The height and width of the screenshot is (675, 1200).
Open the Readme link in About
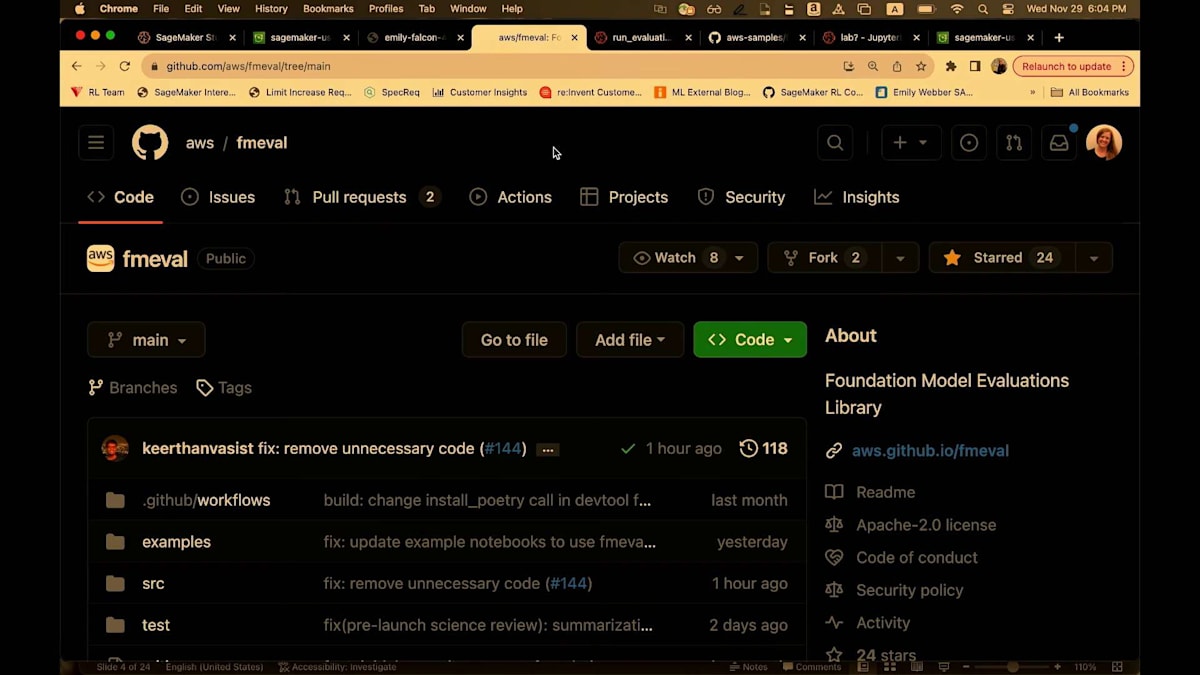point(885,492)
